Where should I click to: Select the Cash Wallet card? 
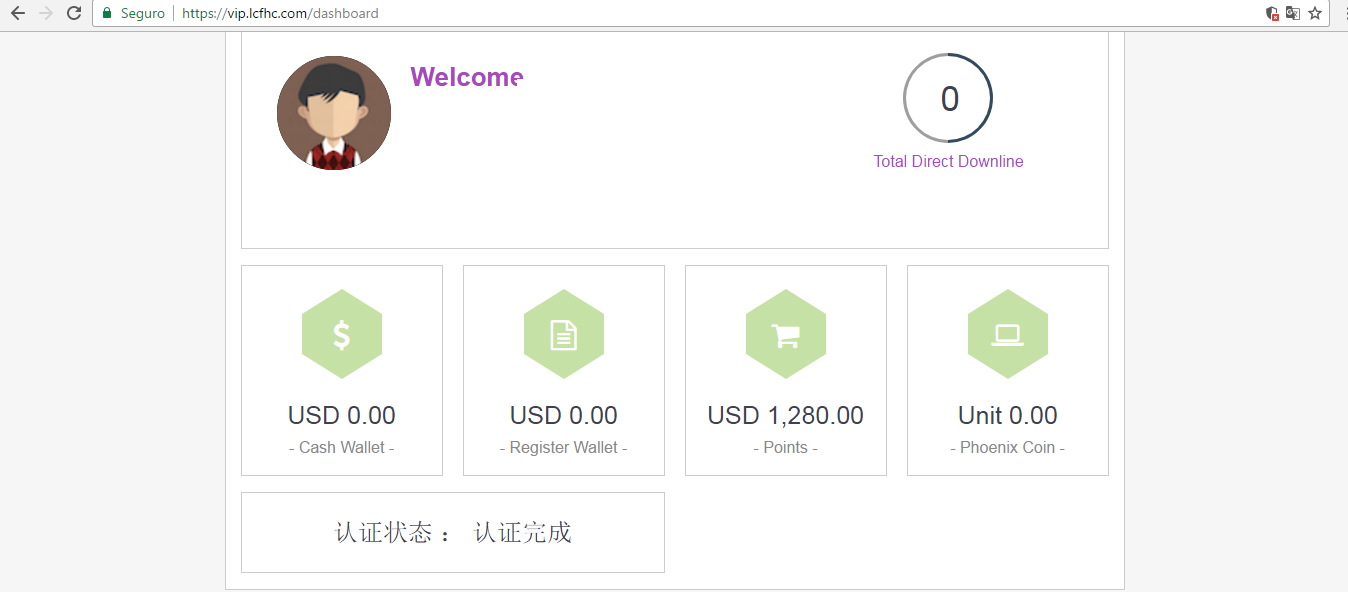[x=342, y=370]
